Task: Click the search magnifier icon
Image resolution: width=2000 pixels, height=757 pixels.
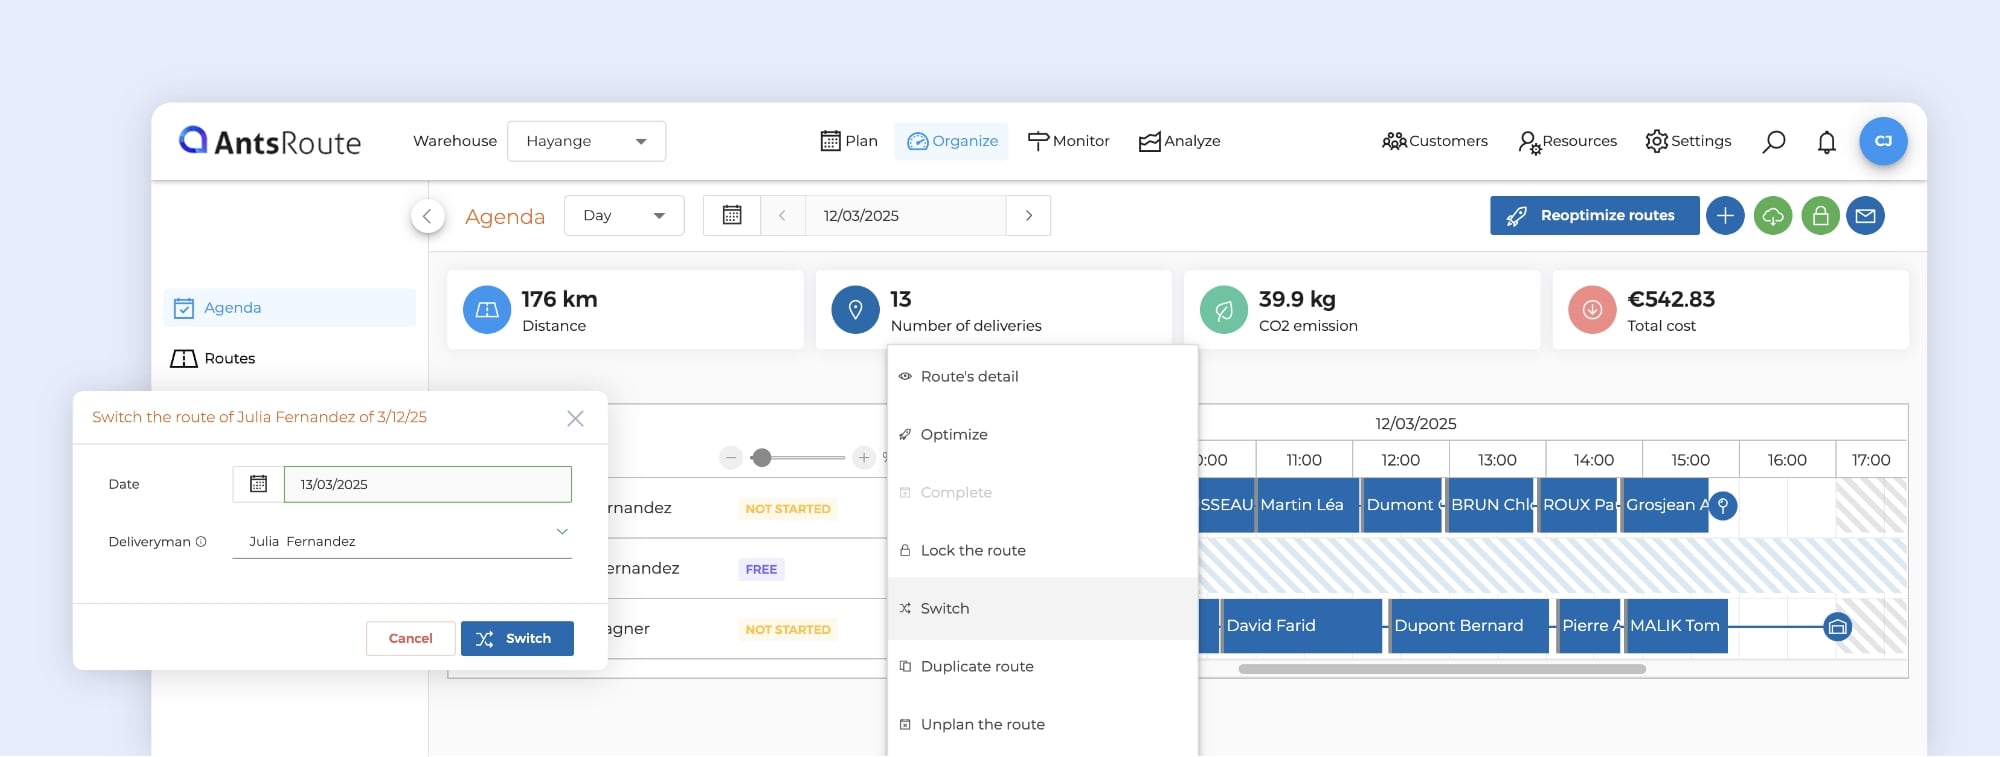Action: click(x=1773, y=142)
